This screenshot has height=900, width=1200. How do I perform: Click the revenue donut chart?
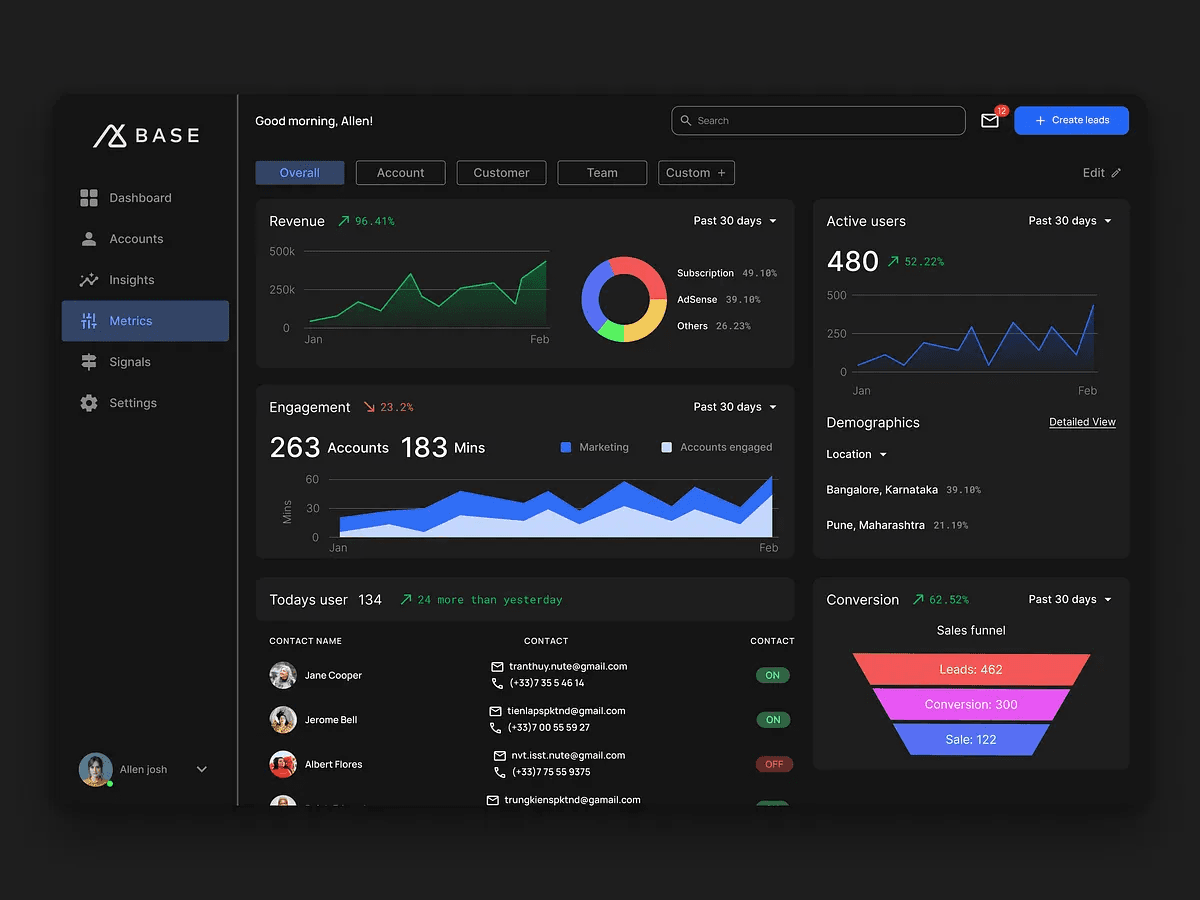(x=624, y=299)
